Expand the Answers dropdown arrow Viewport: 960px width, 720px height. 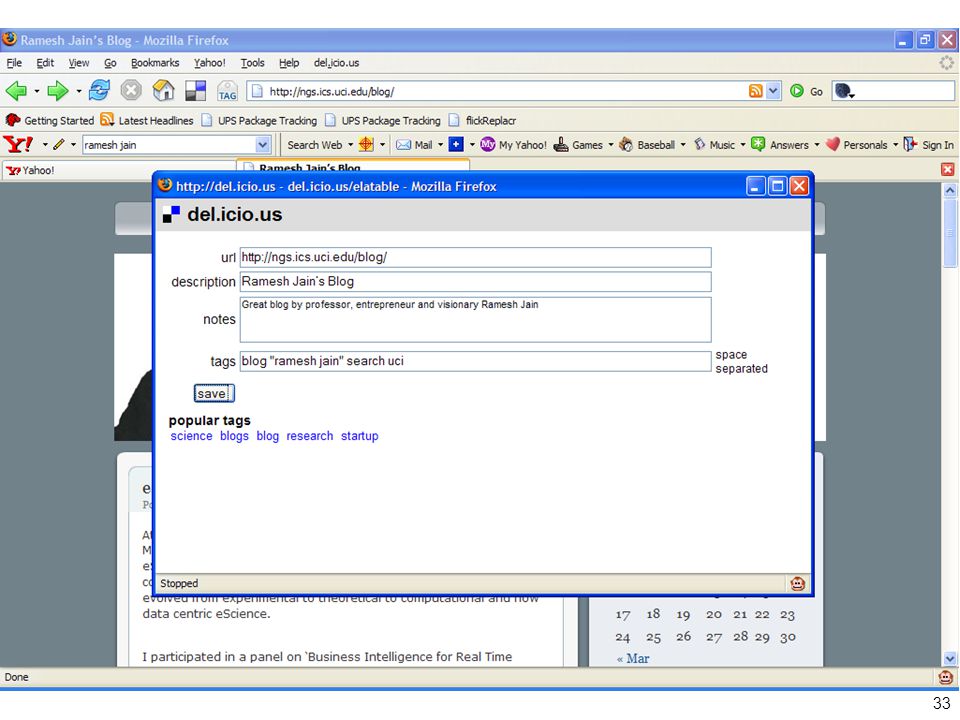pos(817,145)
